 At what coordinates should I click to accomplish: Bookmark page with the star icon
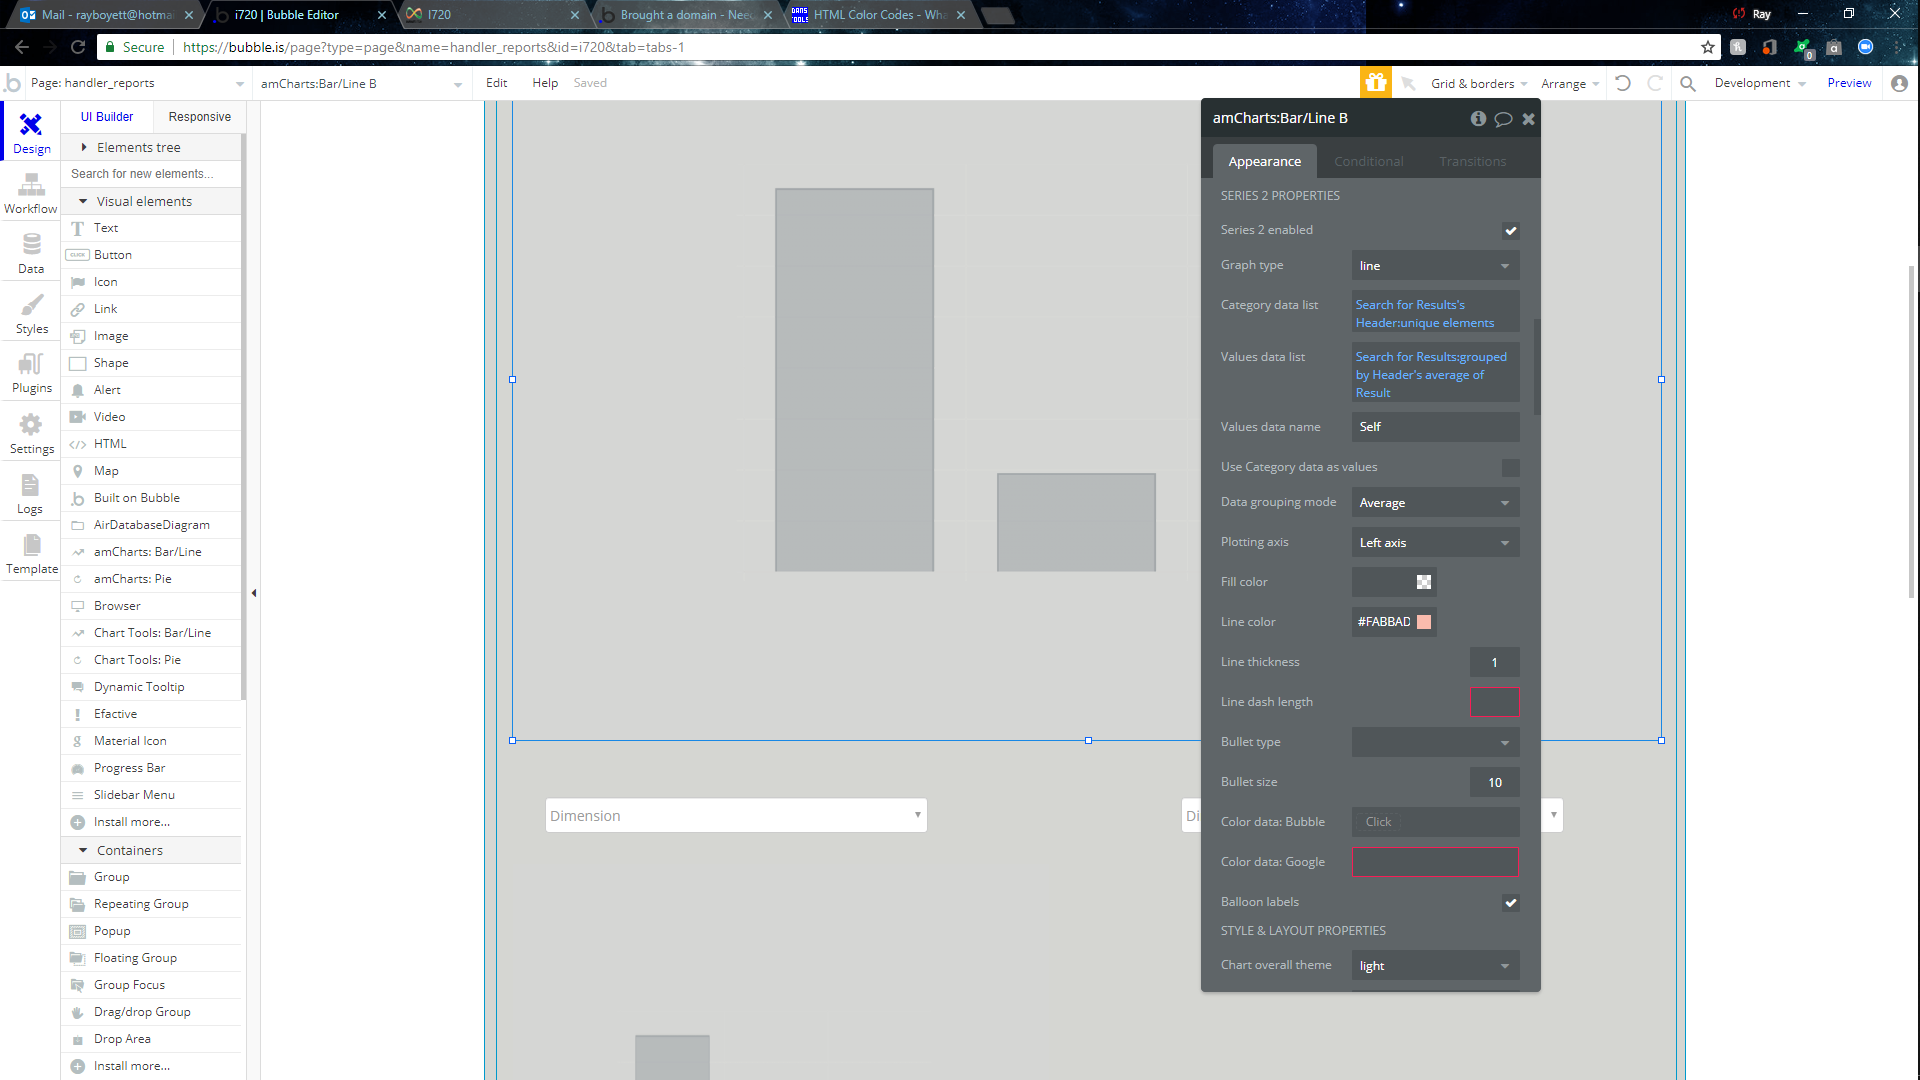[1707, 47]
